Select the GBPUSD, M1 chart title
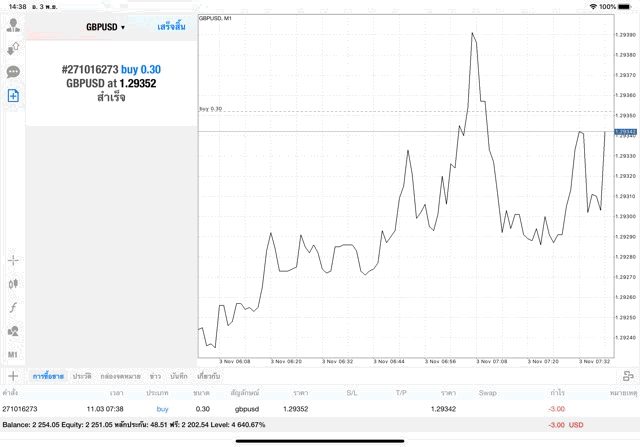 click(x=215, y=18)
